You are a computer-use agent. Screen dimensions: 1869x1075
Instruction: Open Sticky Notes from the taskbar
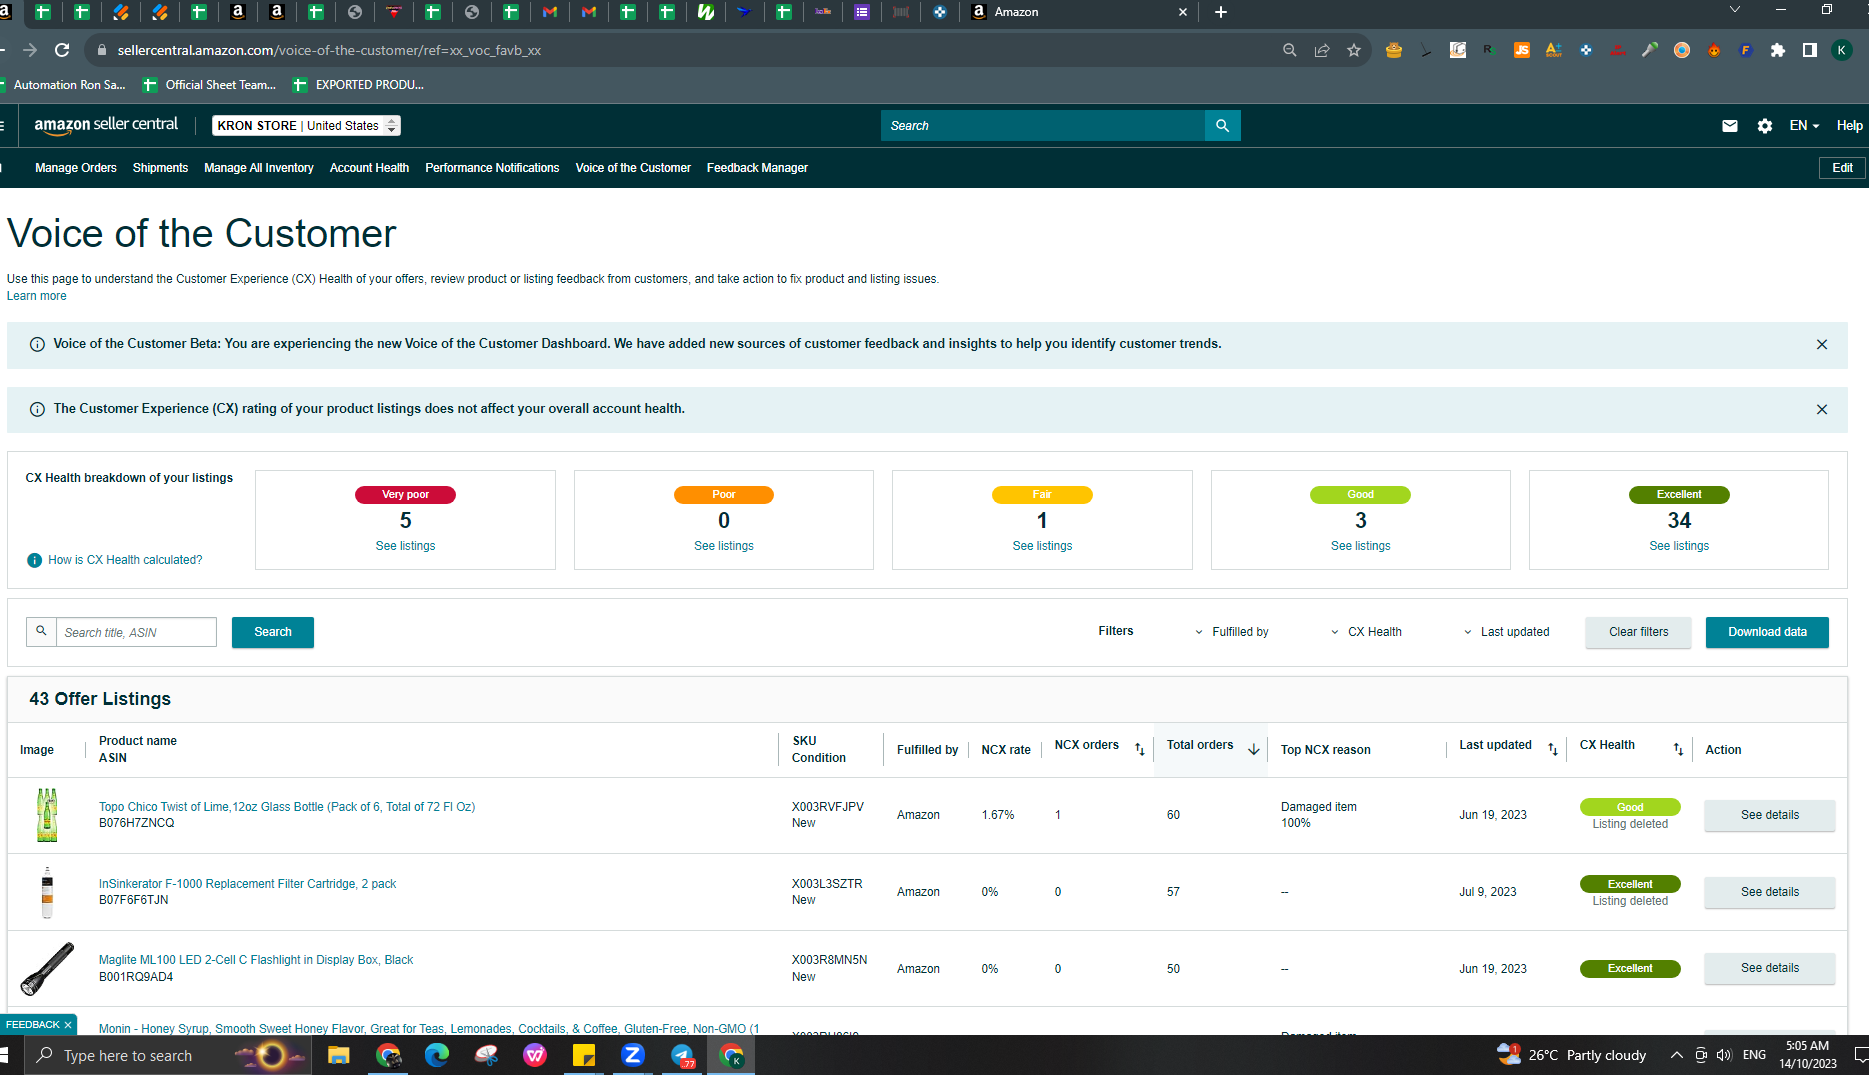coord(584,1055)
